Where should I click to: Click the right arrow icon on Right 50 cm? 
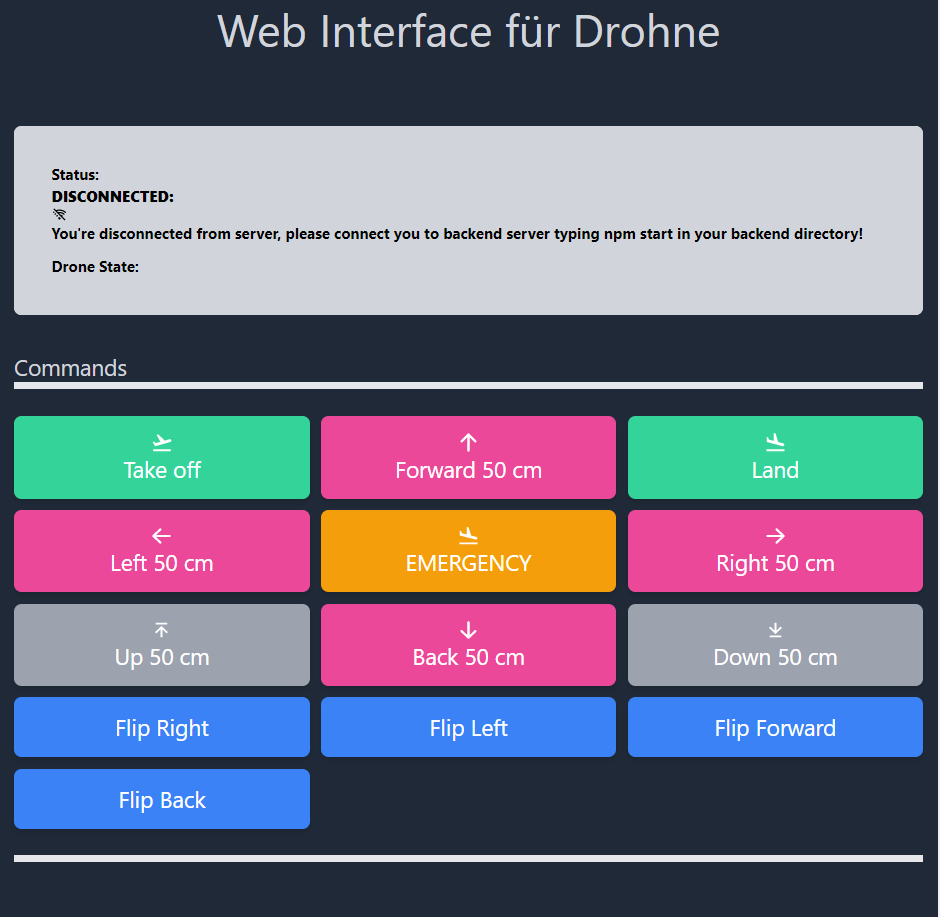(775, 534)
